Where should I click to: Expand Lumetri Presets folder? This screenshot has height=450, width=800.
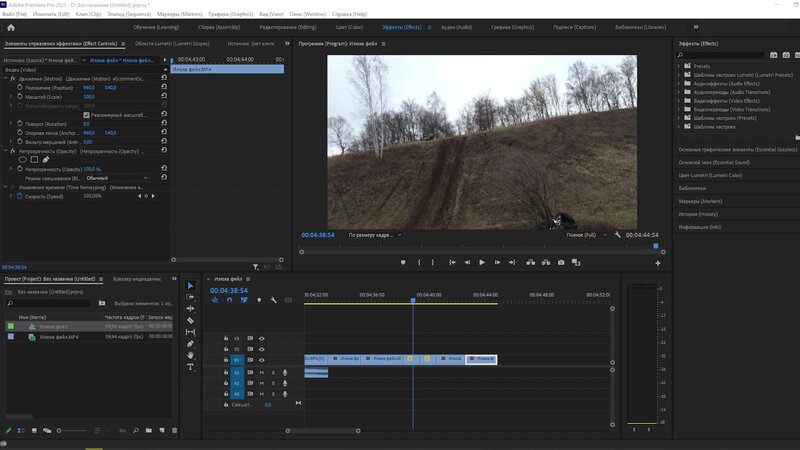coord(679,75)
